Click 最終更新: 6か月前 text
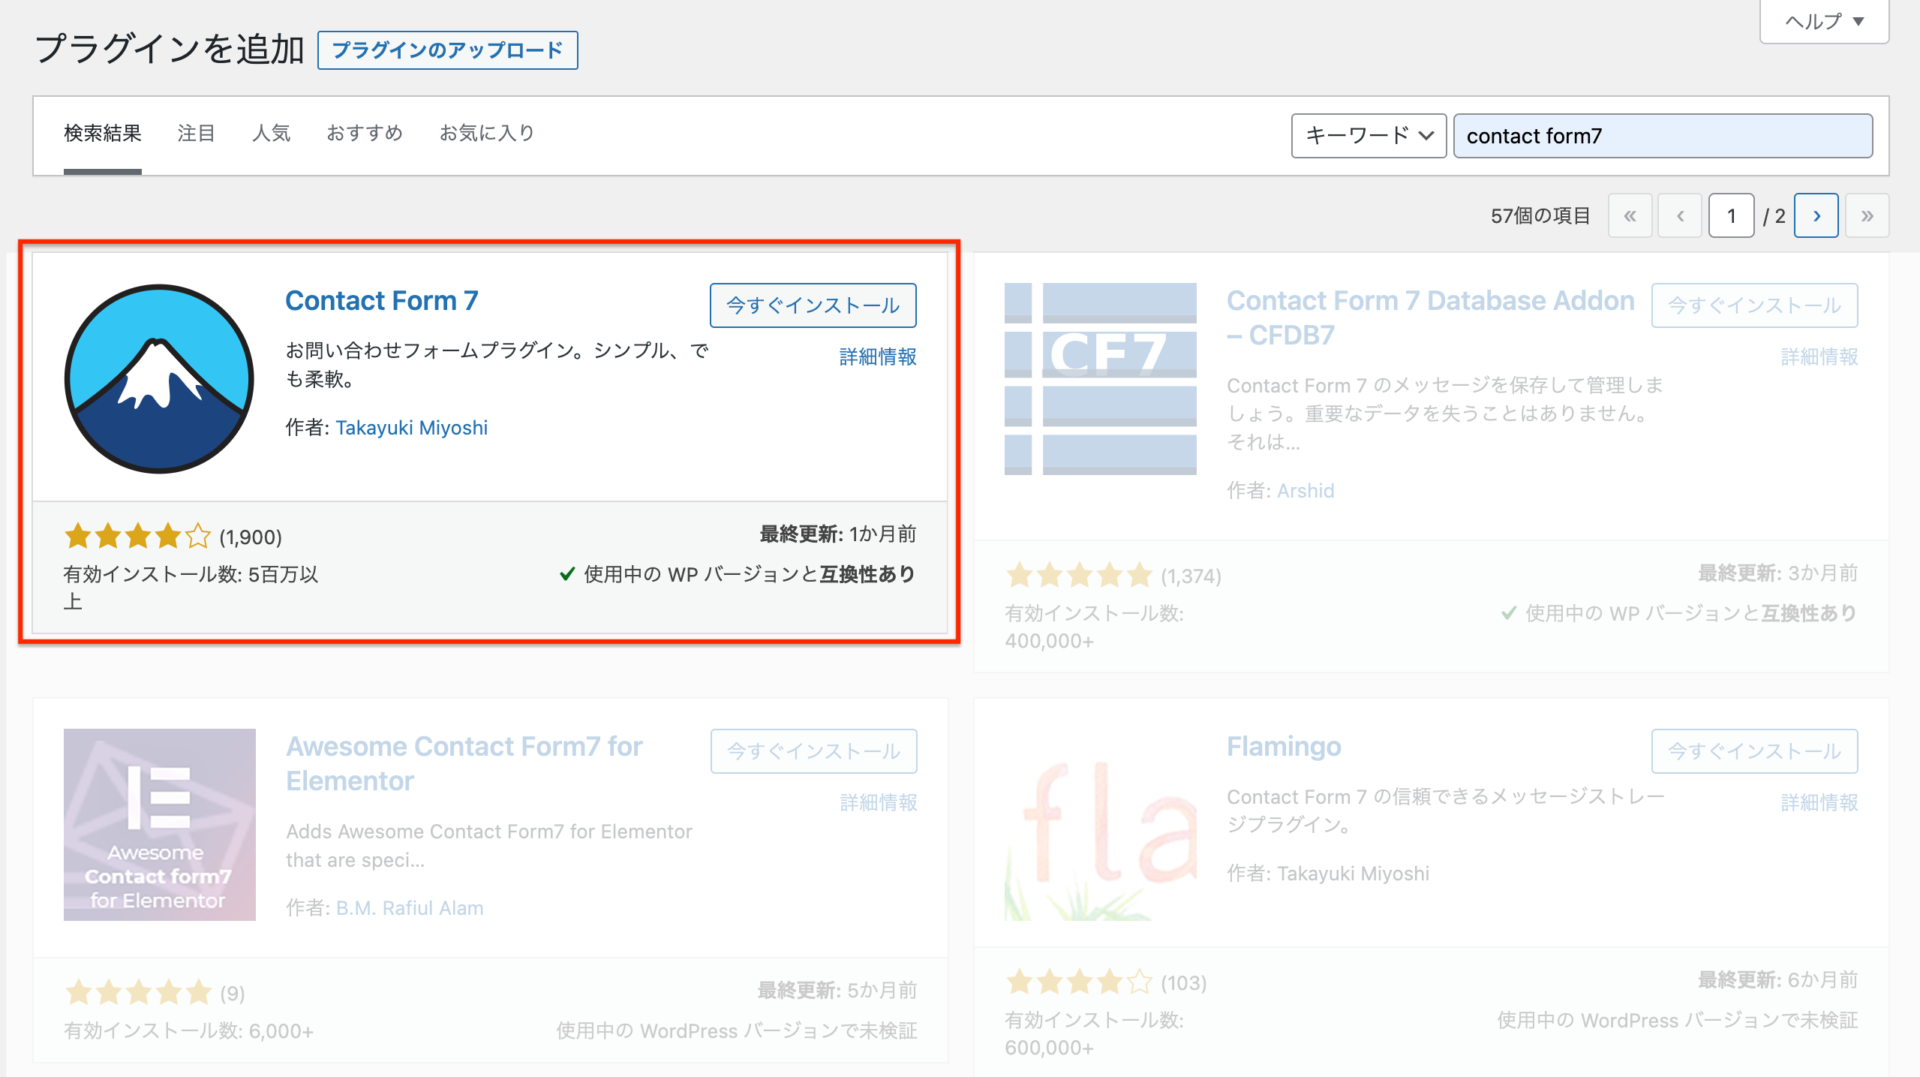This screenshot has height=1077, width=1920. coord(1778,980)
